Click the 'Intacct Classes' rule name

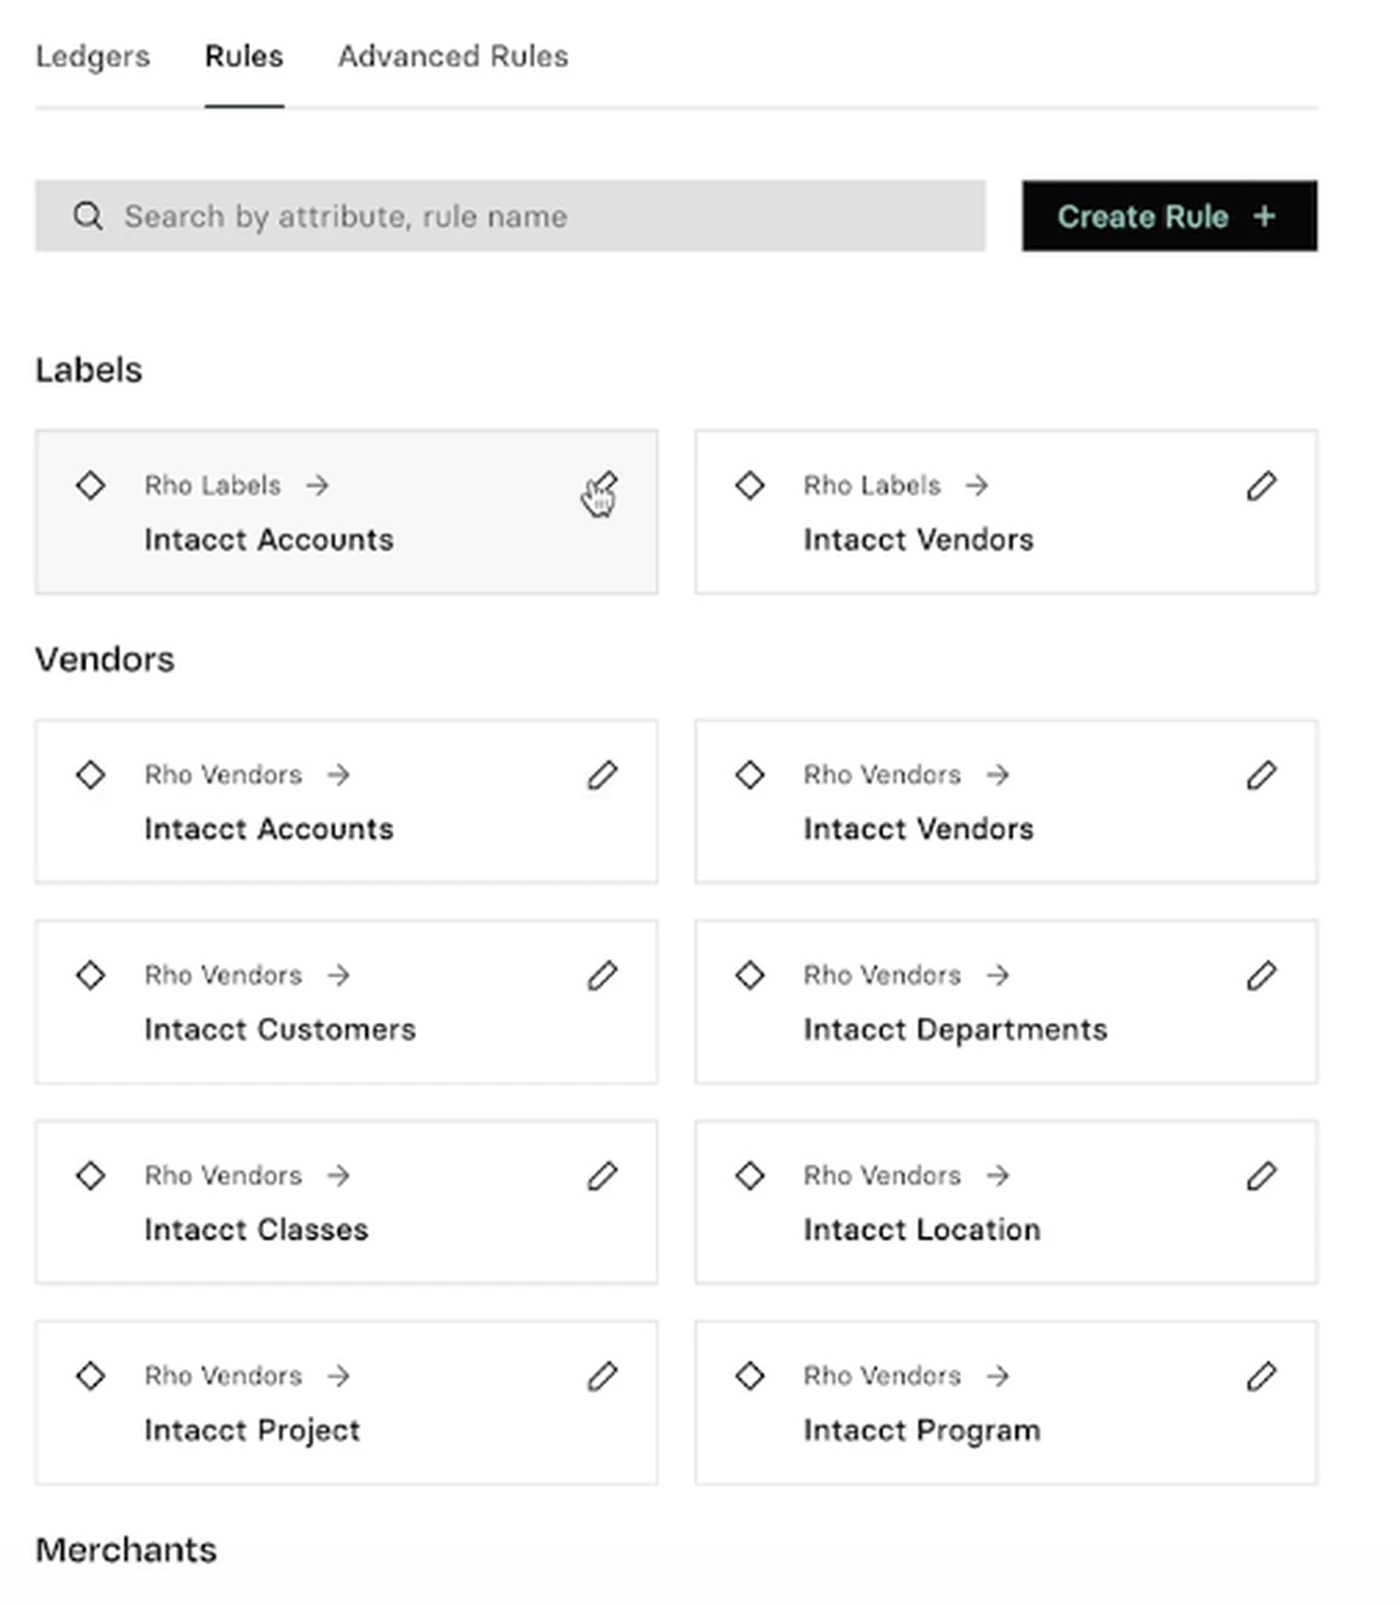[x=256, y=1229]
